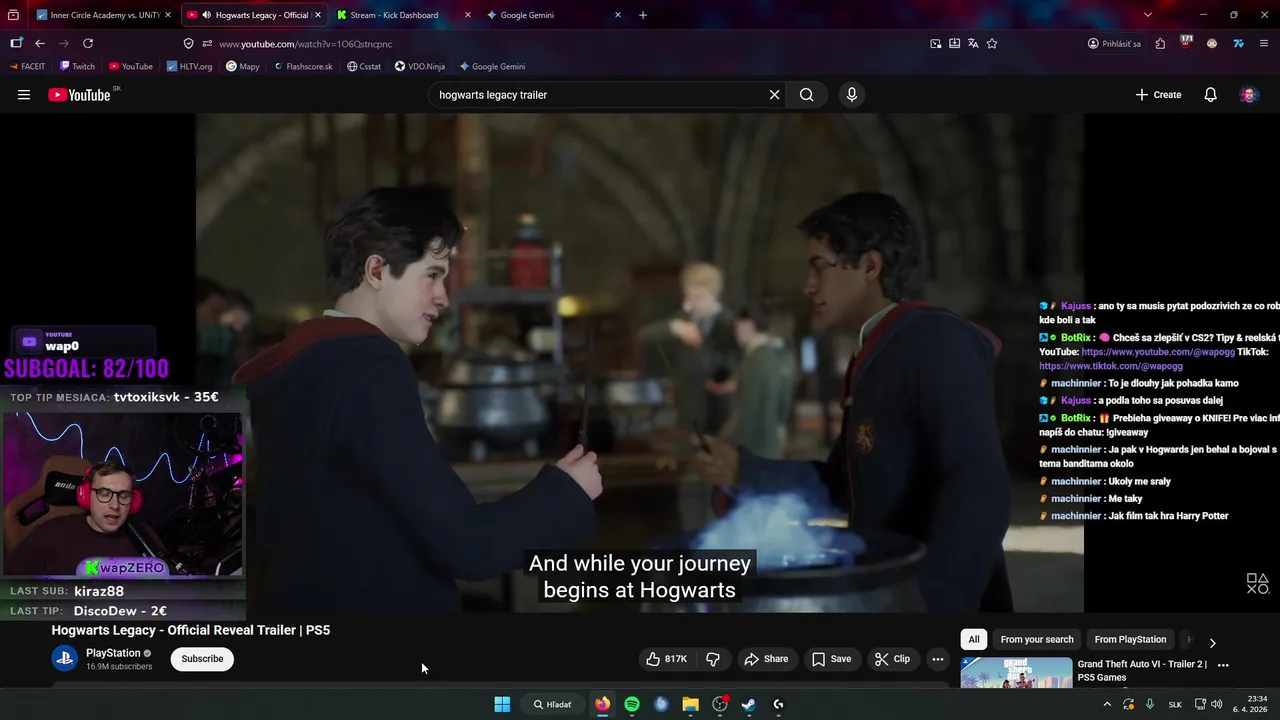The width and height of the screenshot is (1280, 720).
Task: Open the 7TV extension icon
Action: click(1238, 44)
